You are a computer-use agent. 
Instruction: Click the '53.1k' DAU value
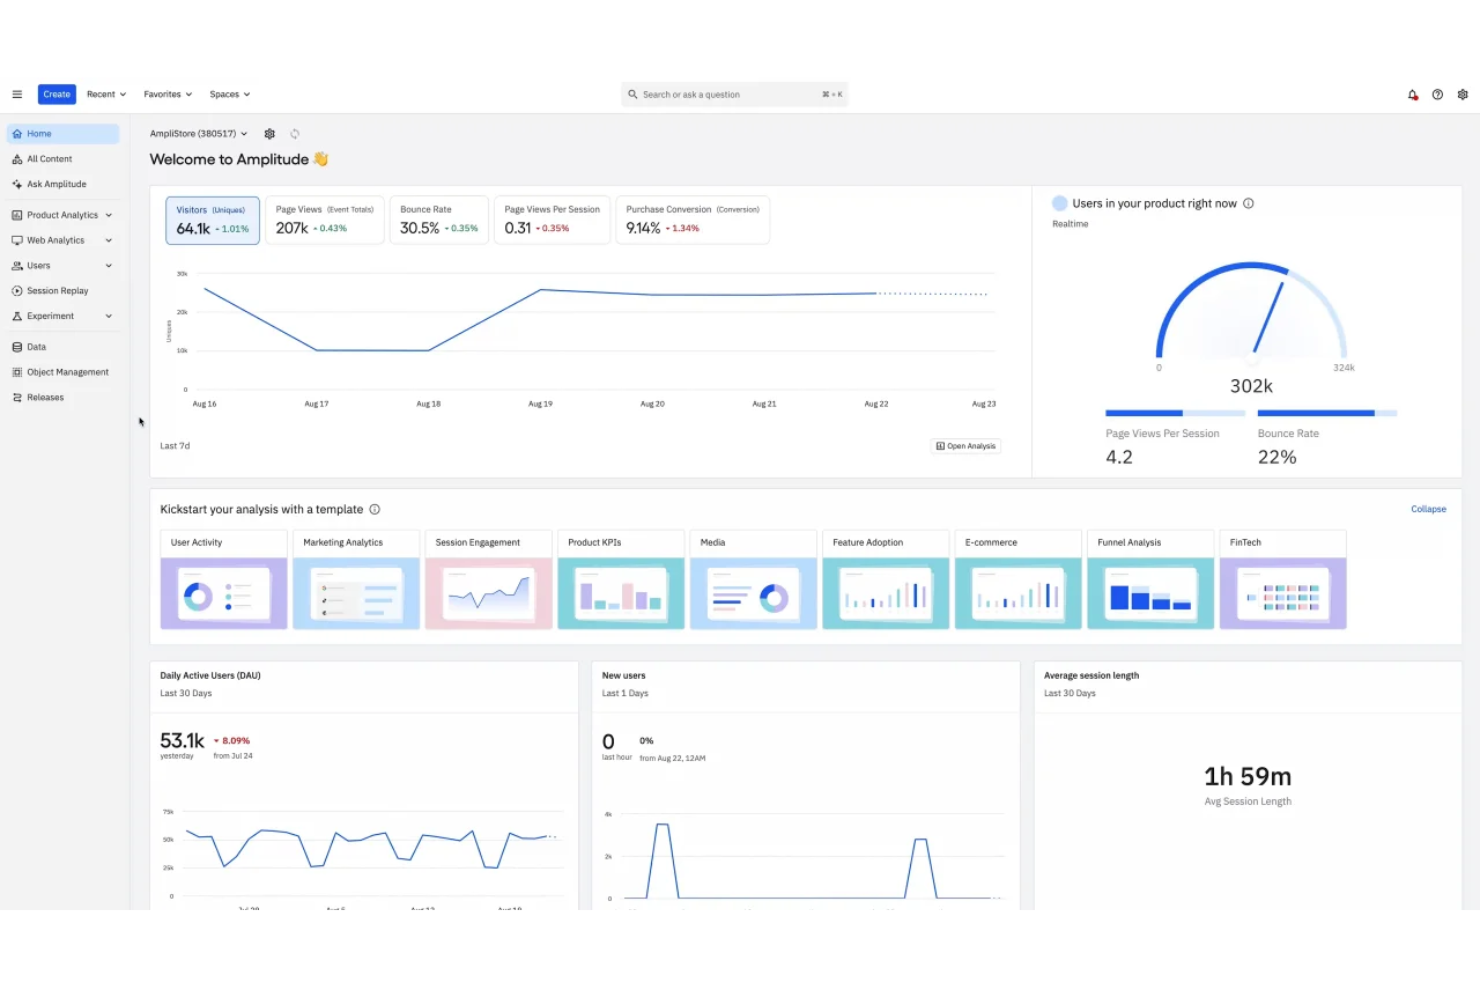[182, 741]
